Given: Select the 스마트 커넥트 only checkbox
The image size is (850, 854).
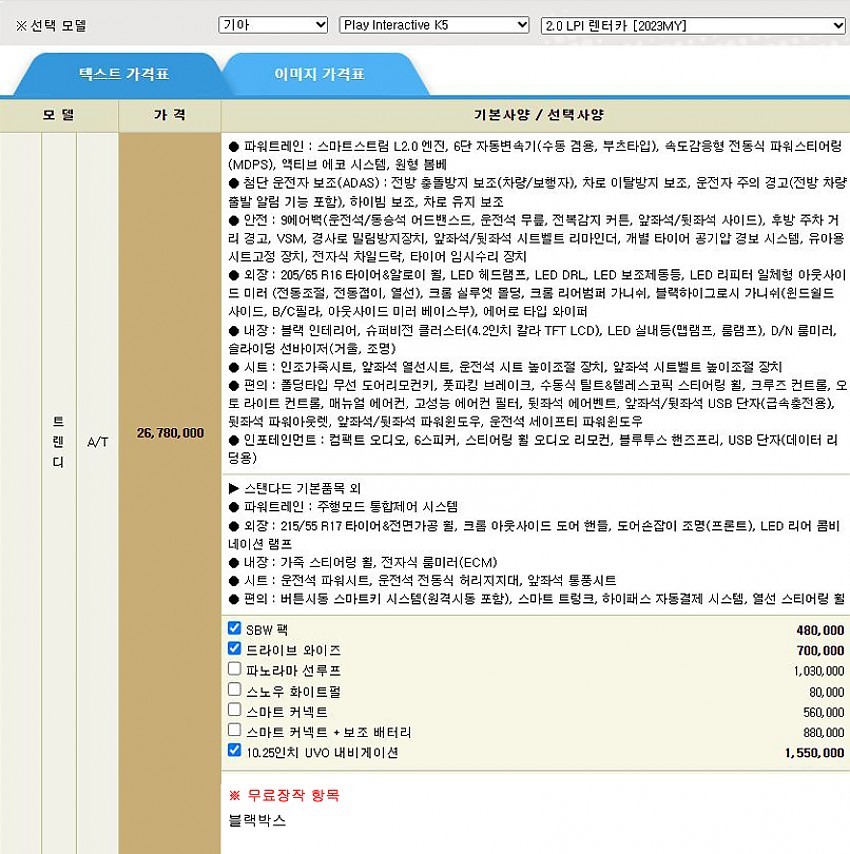Looking at the screenshot, I should point(234,710).
